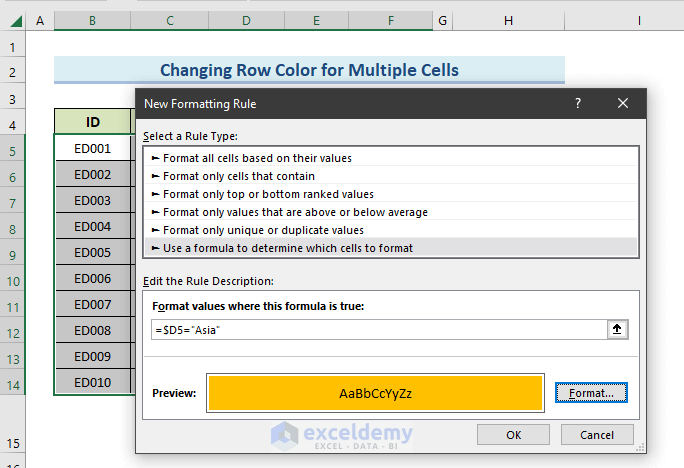Select rule type Format all cells based on values
This screenshot has height=468, width=684.
pos(390,158)
